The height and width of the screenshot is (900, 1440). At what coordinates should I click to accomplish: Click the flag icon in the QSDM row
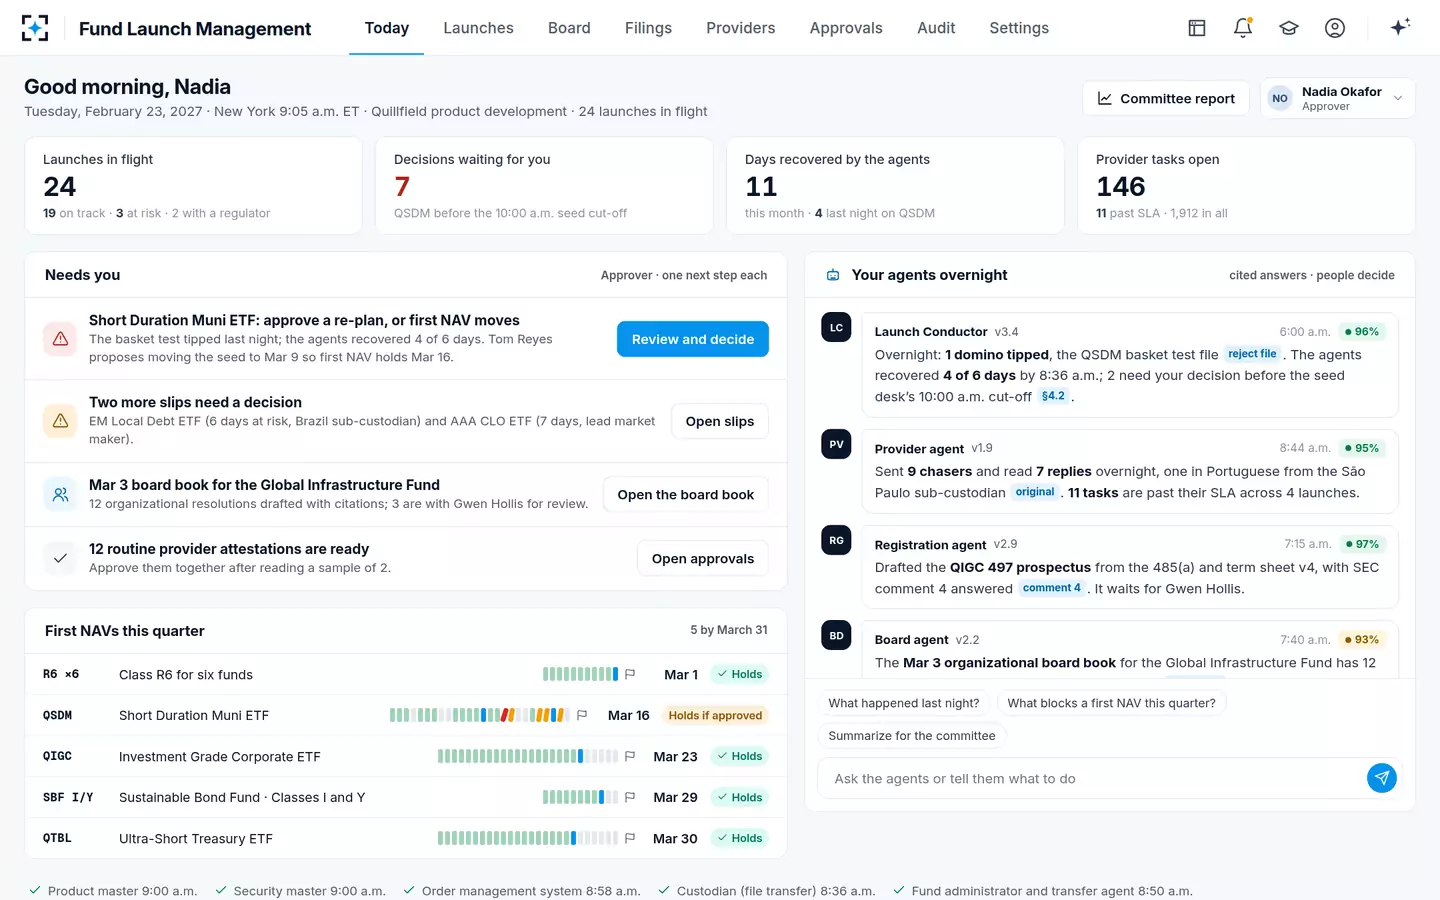(x=582, y=715)
